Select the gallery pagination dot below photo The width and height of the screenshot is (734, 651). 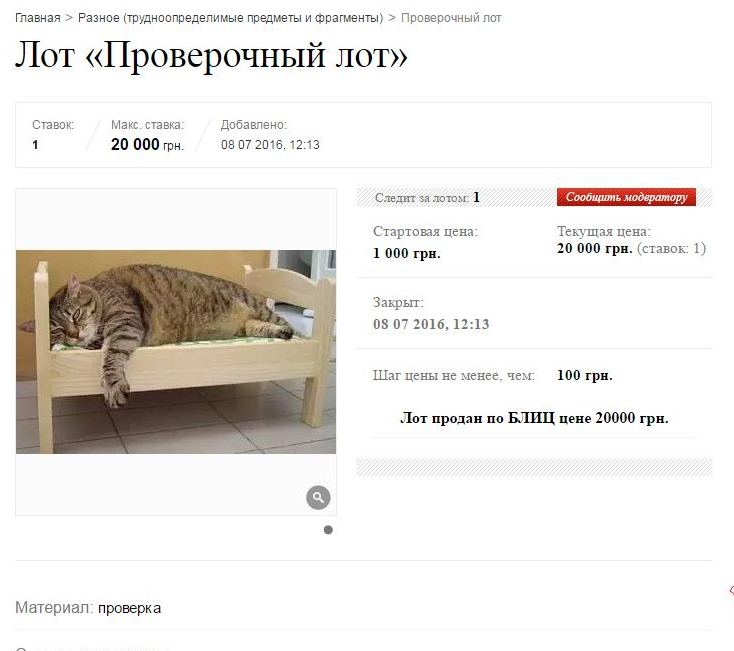(x=328, y=530)
